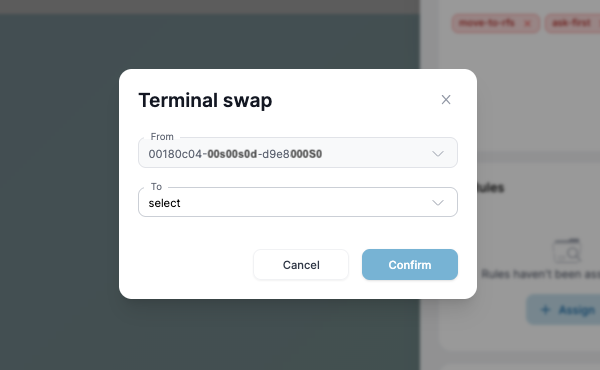600x370 pixels.
Task: Click the rules empty-state search icon
Action: click(x=567, y=251)
